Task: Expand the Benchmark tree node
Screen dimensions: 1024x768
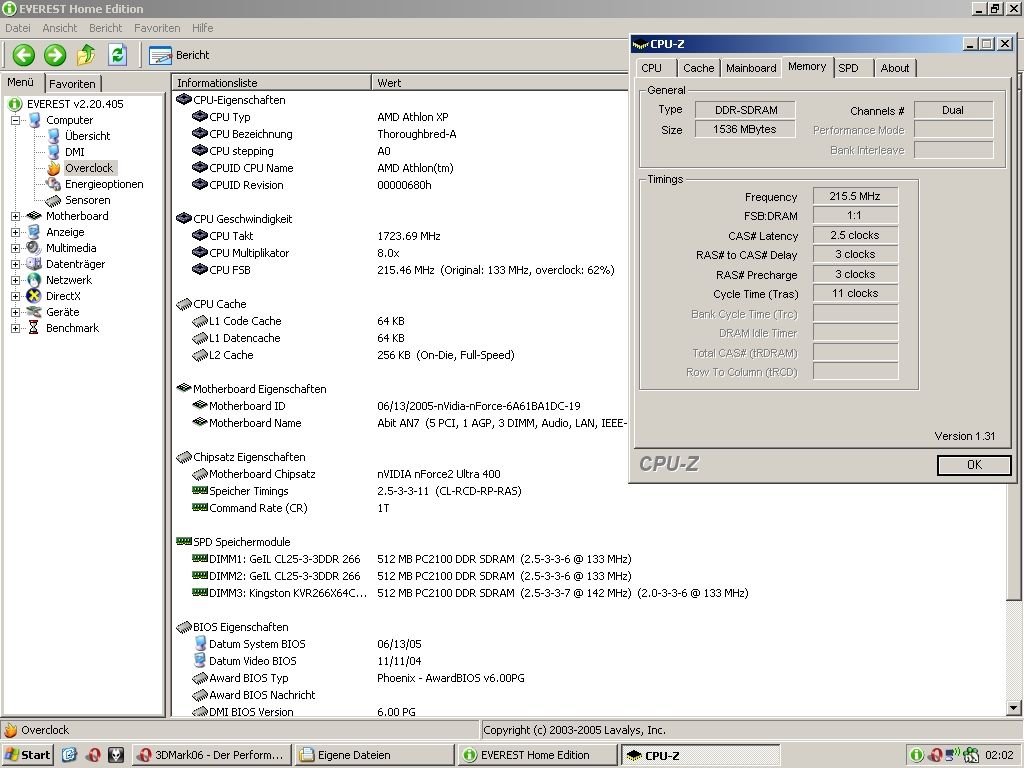Action: pyautogui.click(x=15, y=328)
